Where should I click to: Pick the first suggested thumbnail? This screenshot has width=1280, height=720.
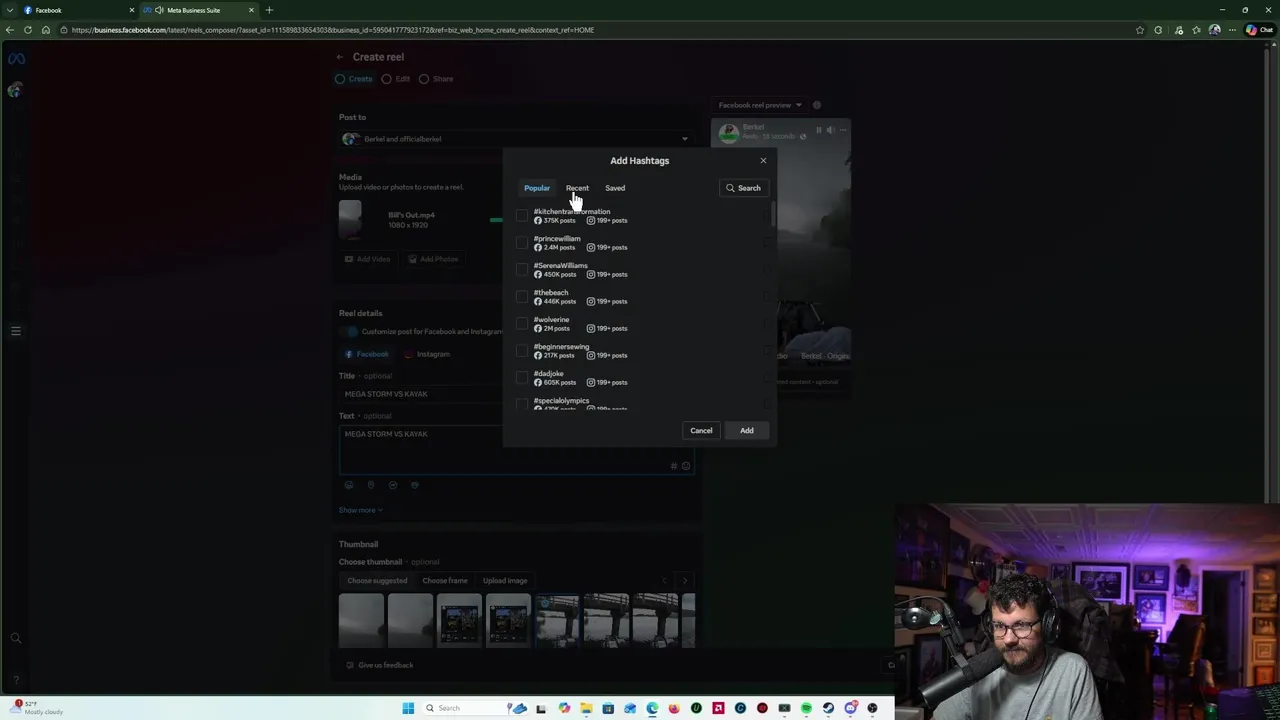[361, 620]
